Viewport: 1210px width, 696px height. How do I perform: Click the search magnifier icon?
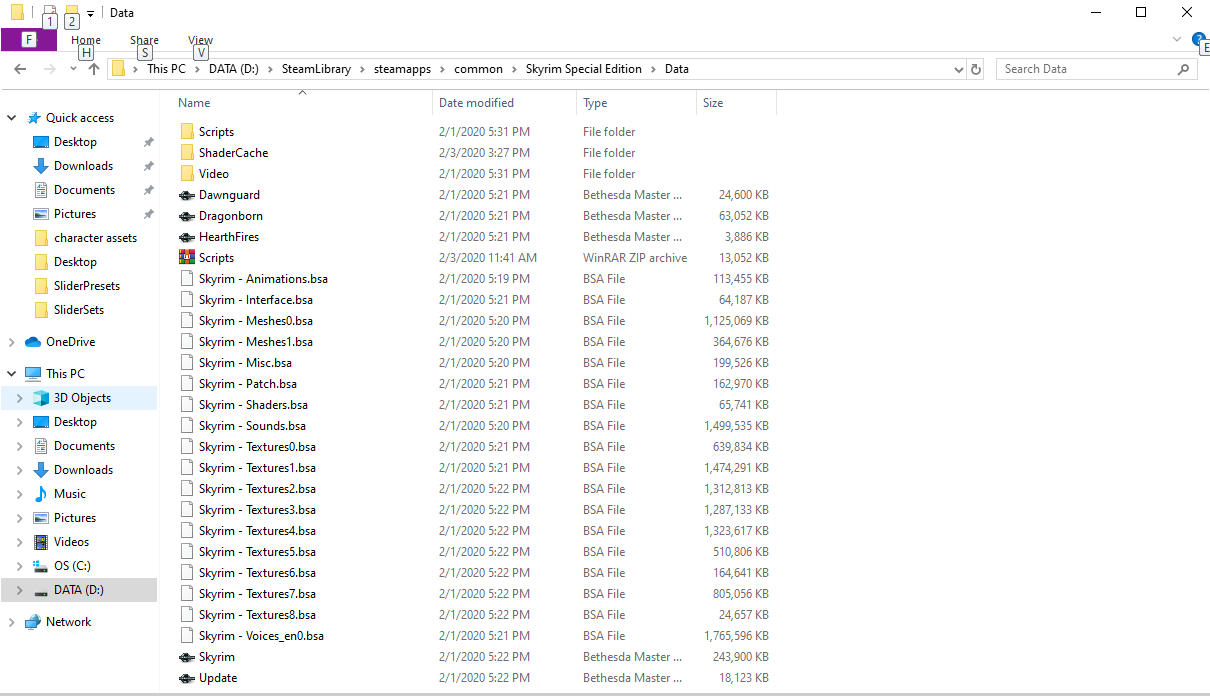click(1184, 69)
